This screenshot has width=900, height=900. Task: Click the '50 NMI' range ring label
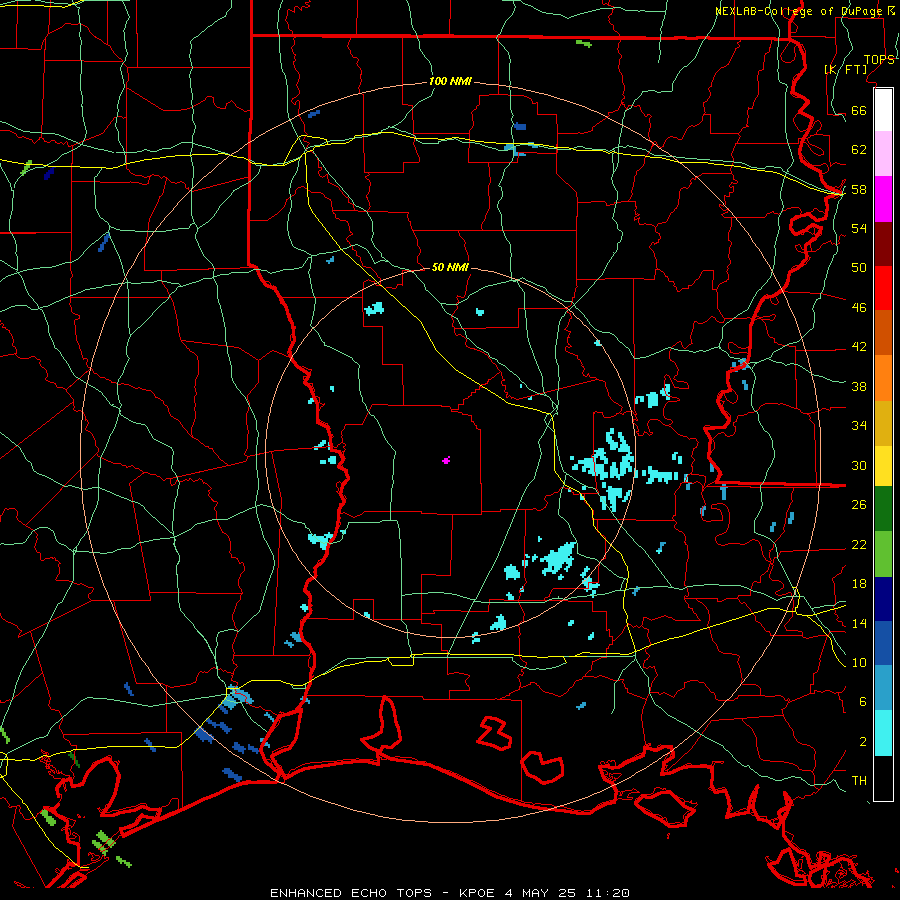451,267
